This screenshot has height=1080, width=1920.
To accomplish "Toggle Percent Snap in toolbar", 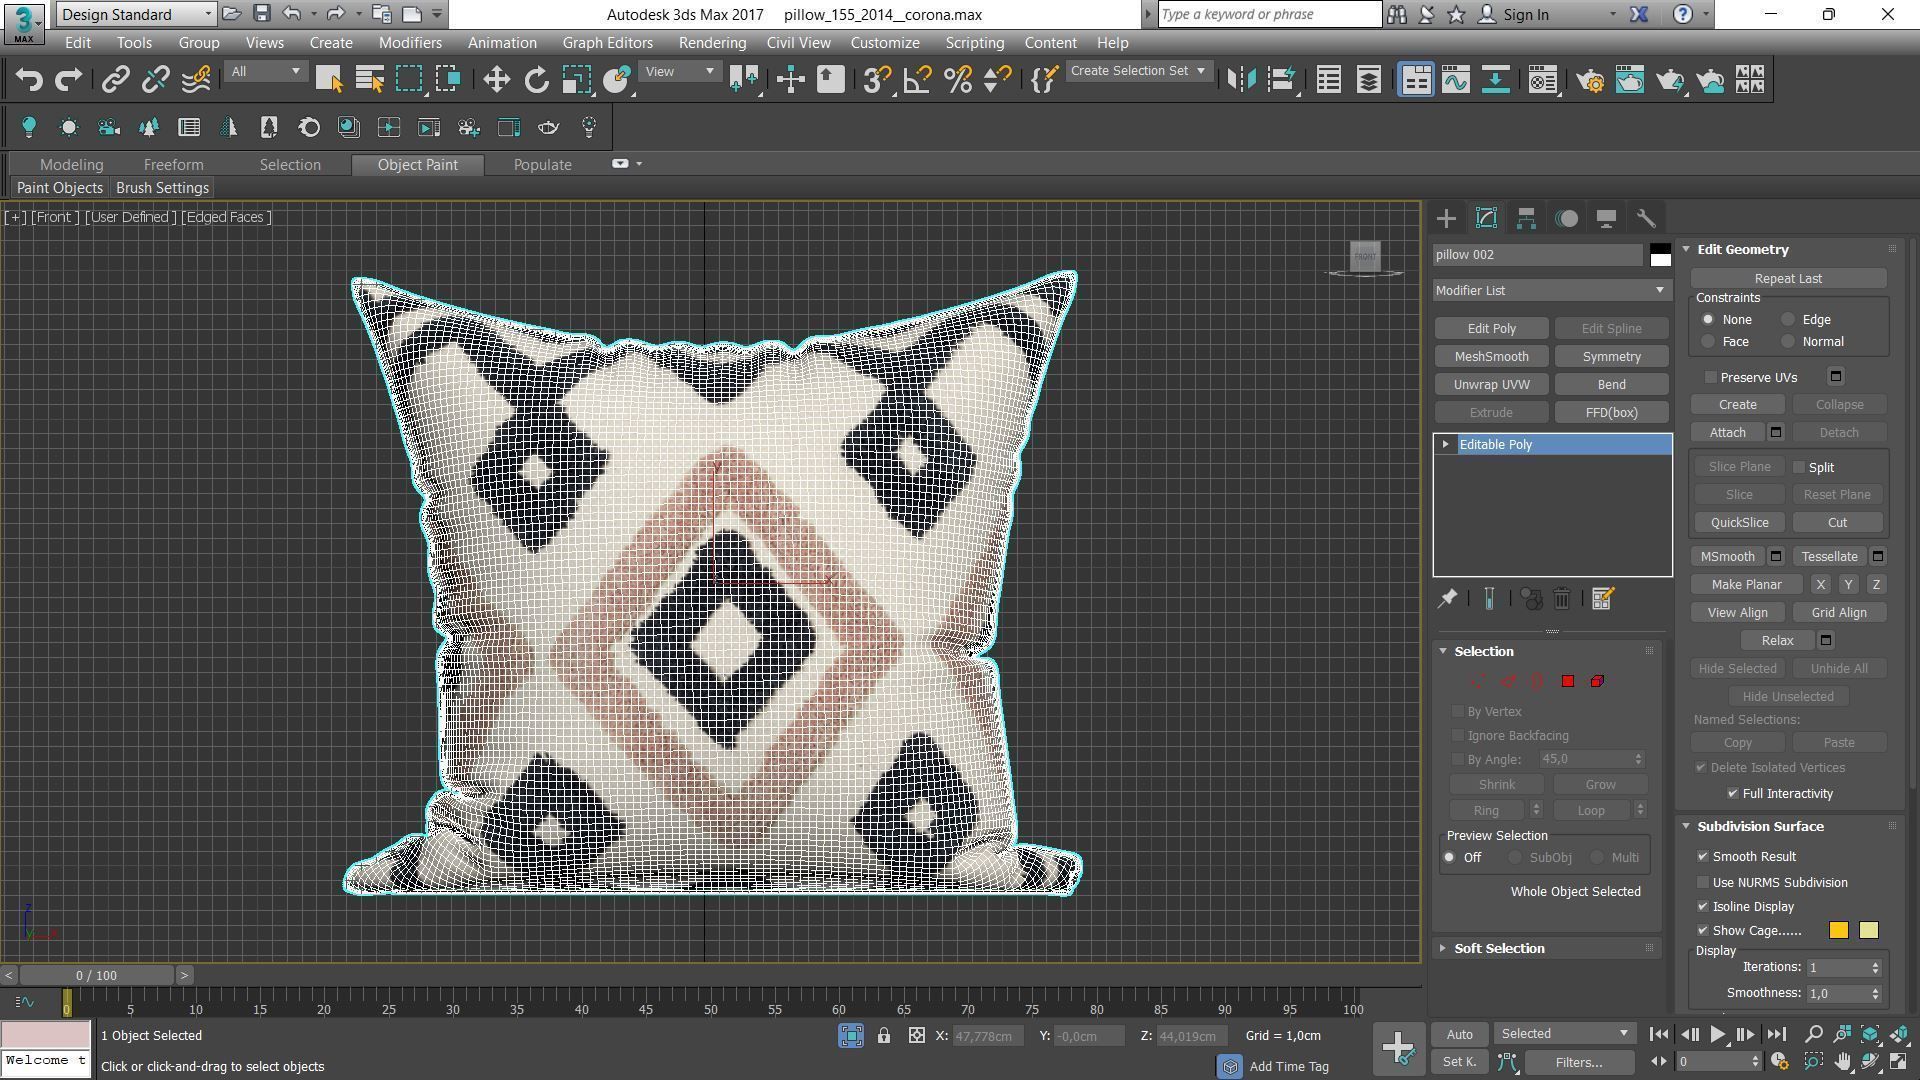I will (x=957, y=80).
